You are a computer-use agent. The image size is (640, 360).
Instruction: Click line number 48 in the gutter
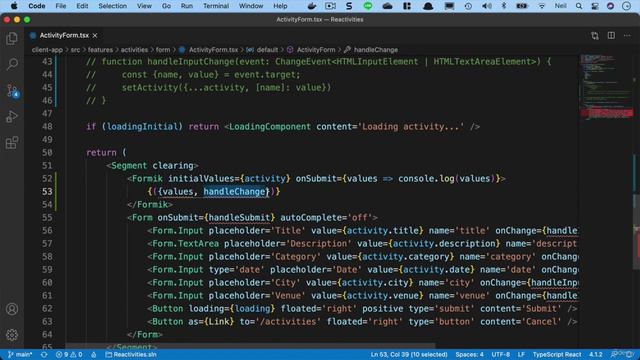47,127
